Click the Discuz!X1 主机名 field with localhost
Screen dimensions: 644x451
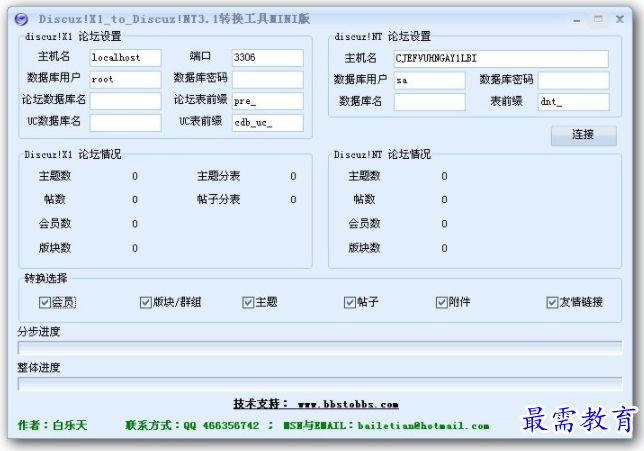(x=125, y=58)
